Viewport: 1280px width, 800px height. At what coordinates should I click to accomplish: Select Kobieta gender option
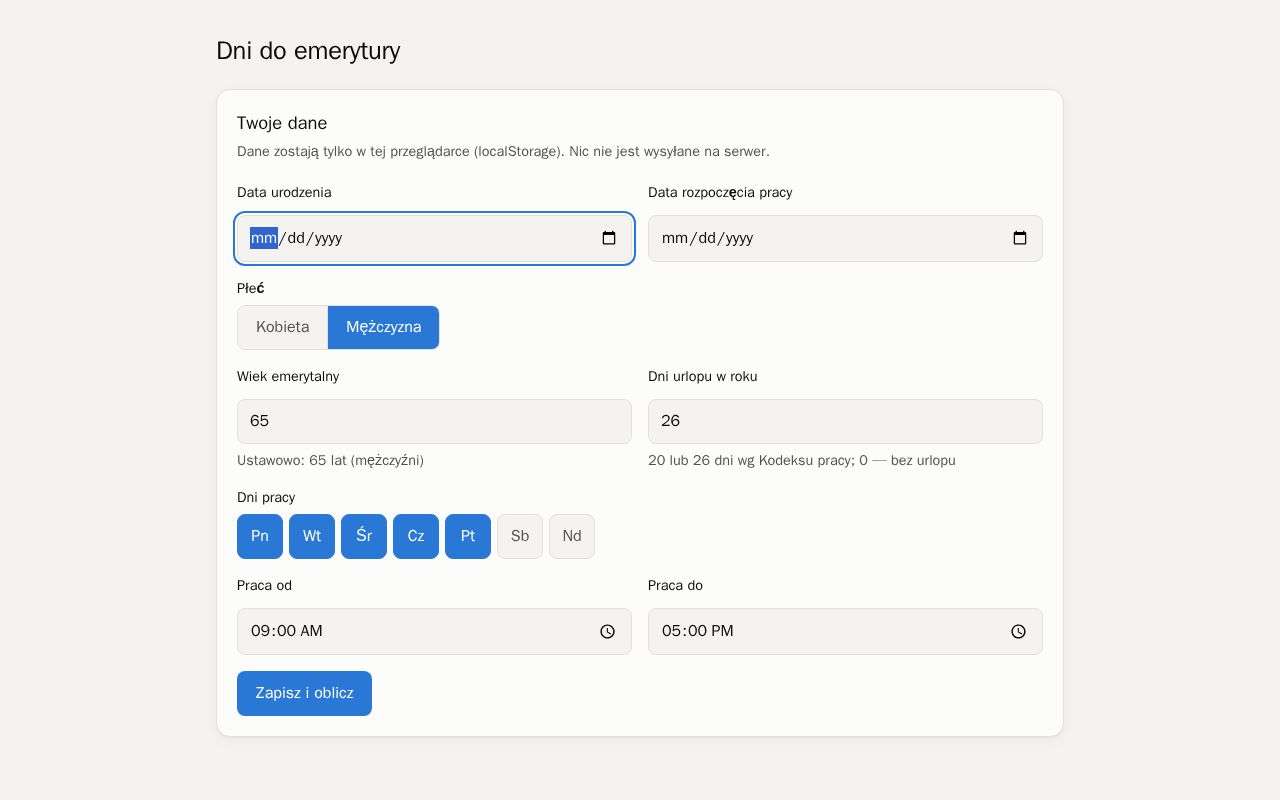point(283,327)
